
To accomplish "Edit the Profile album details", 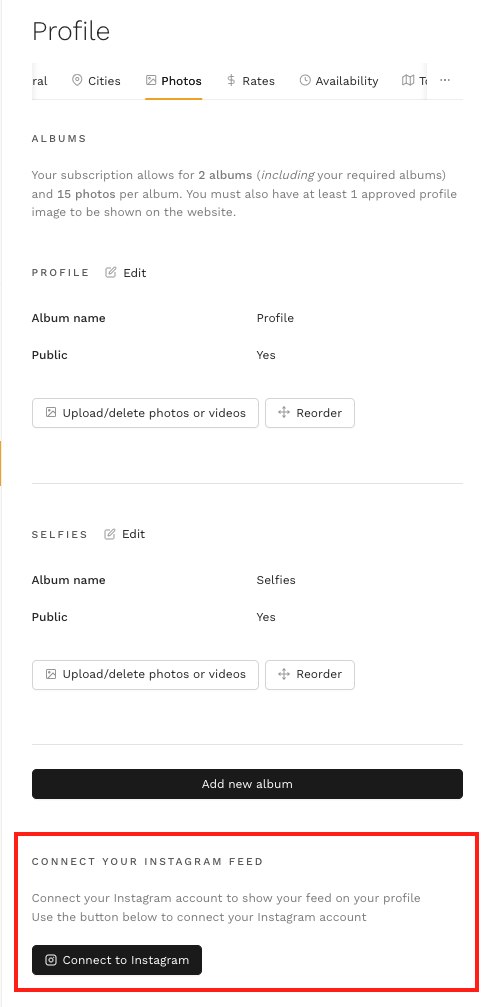I will [126, 272].
